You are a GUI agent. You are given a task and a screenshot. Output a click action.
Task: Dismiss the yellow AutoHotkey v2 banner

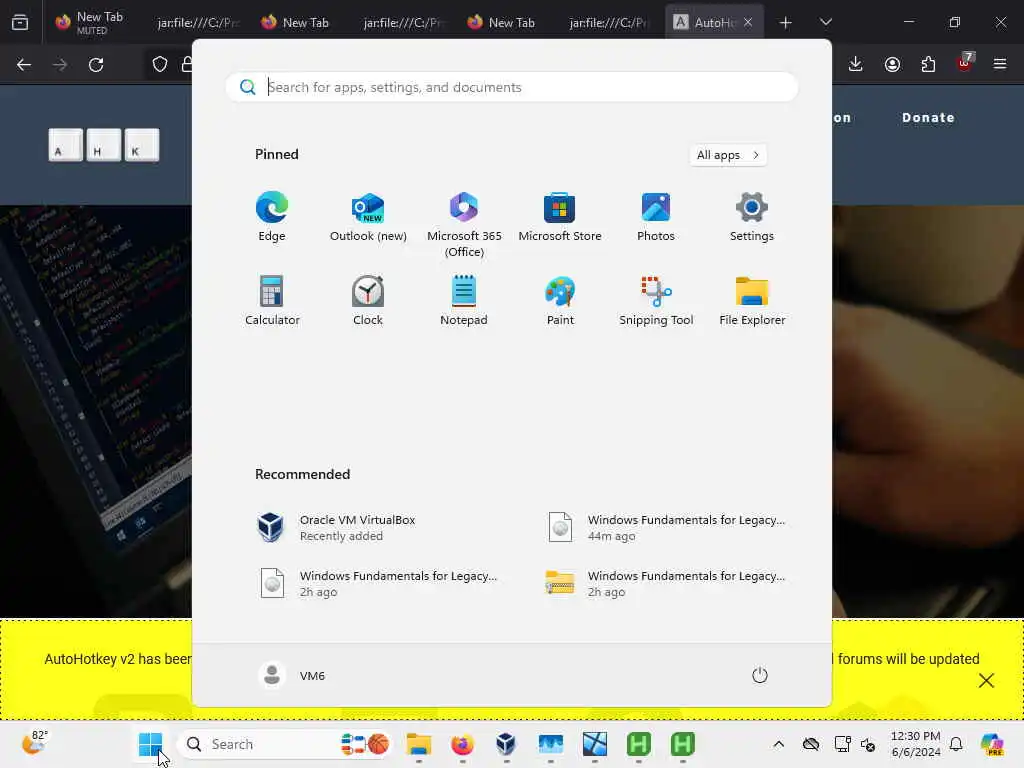(986, 680)
